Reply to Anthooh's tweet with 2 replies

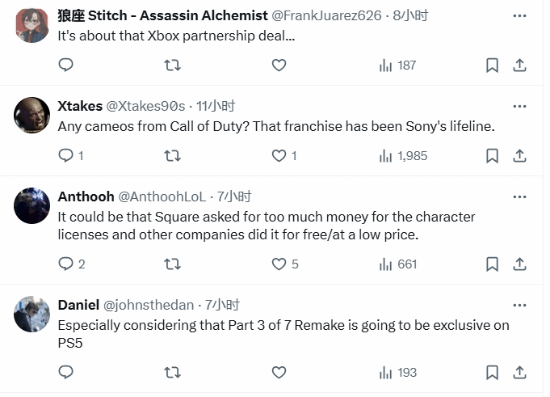coord(72,264)
